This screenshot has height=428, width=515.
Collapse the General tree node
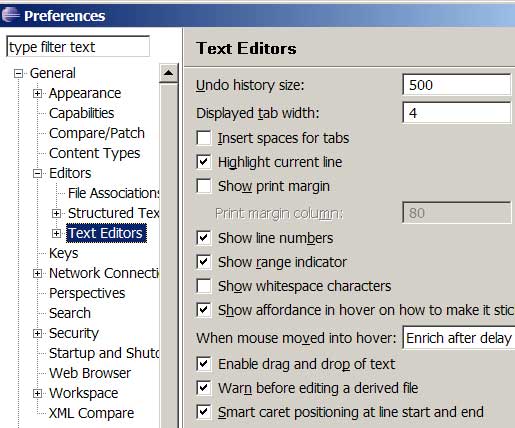coord(19,73)
